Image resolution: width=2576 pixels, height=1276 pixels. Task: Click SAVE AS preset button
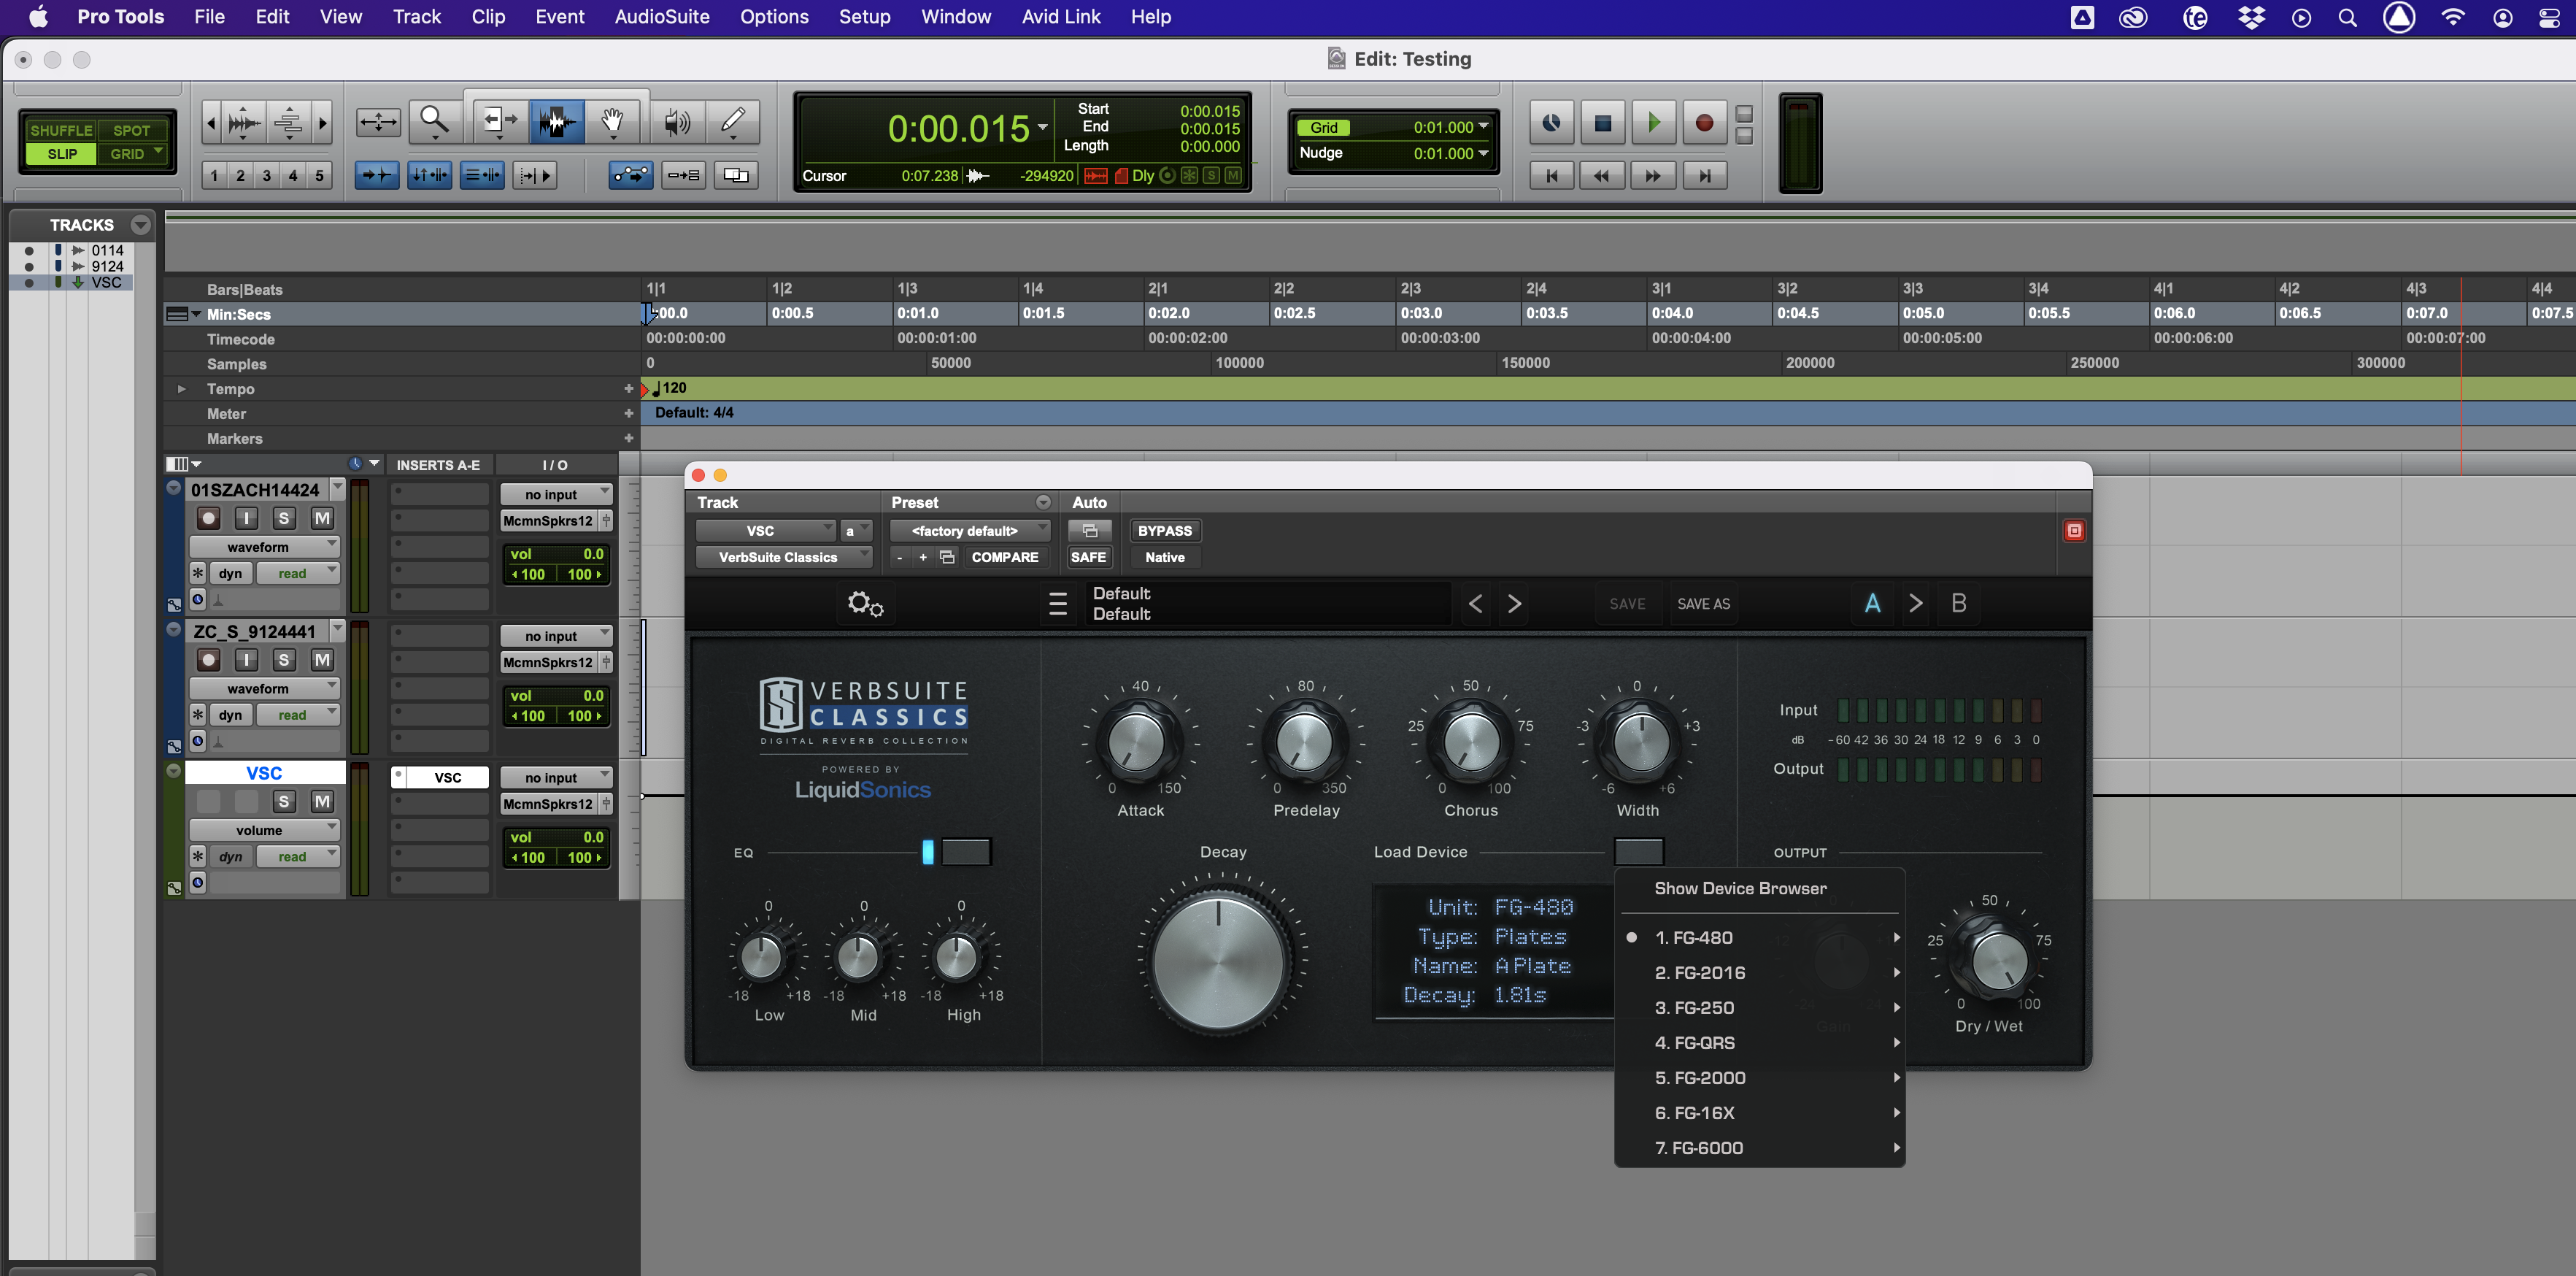[x=1703, y=604]
